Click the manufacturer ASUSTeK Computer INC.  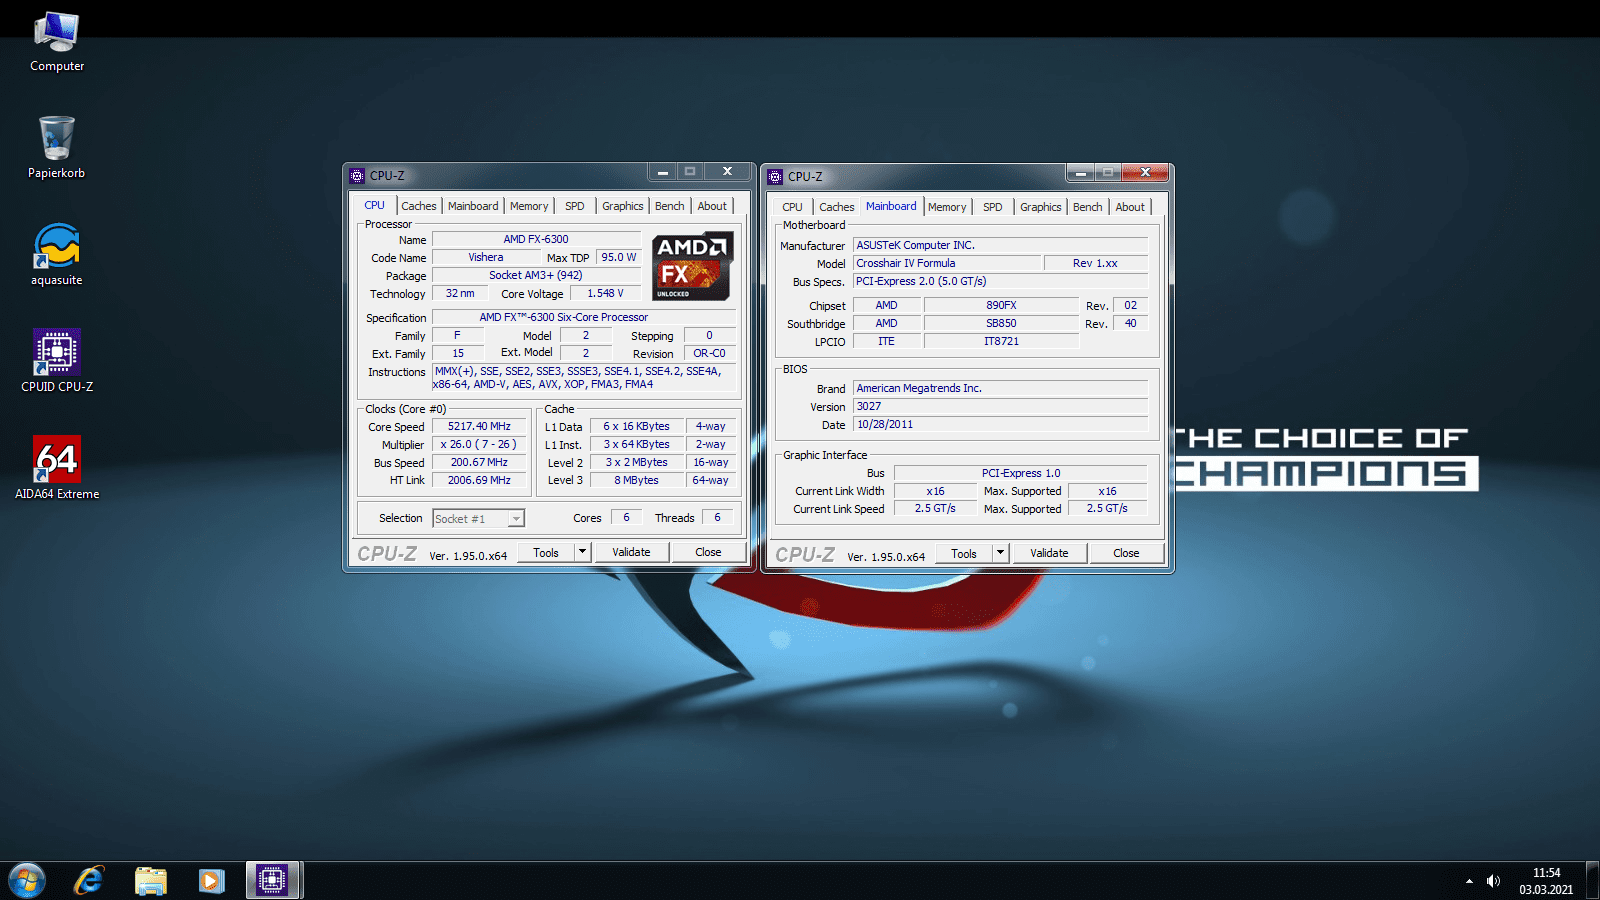[1000, 245]
